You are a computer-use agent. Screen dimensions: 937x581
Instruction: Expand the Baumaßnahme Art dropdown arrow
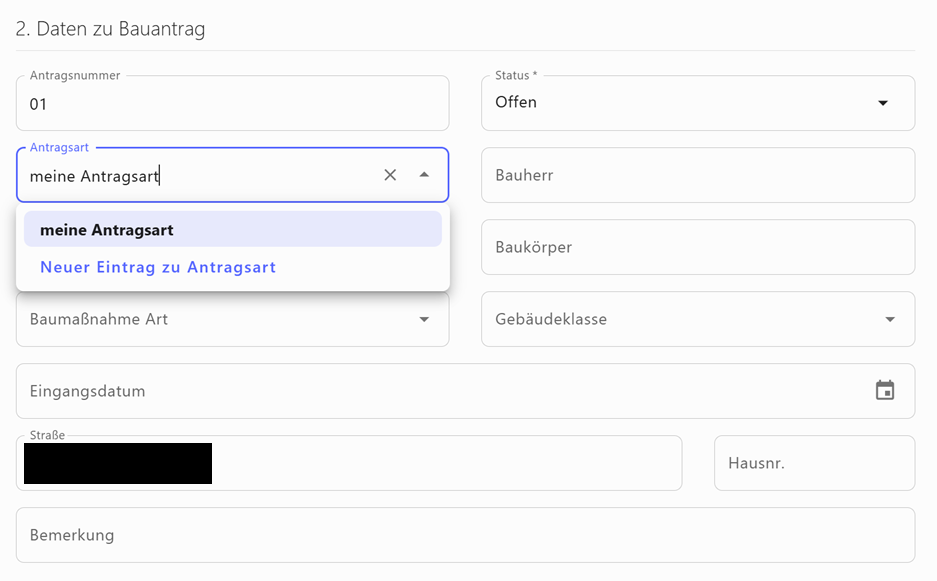[425, 319]
